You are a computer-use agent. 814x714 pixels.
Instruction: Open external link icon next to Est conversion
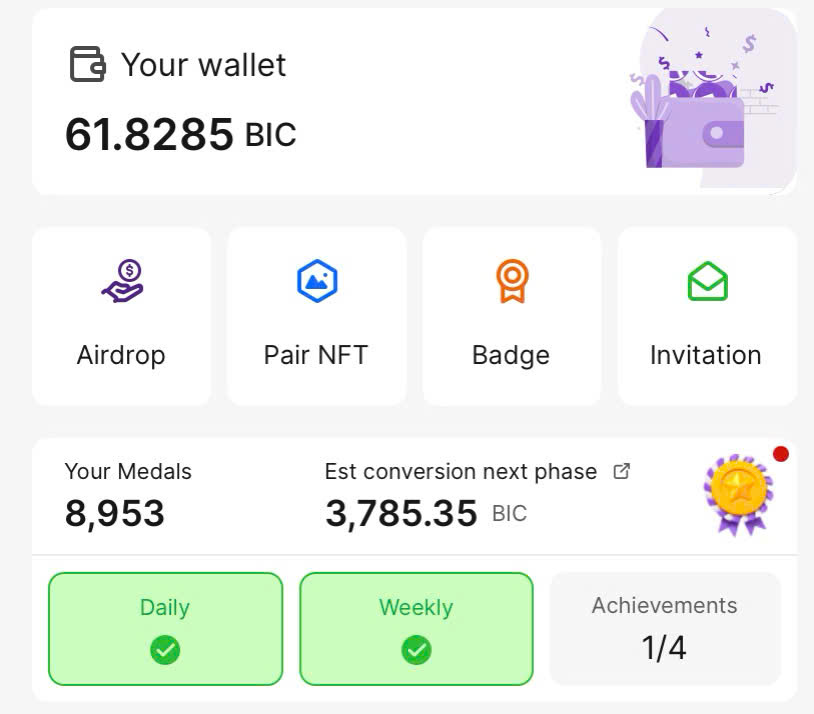click(621, 471)
